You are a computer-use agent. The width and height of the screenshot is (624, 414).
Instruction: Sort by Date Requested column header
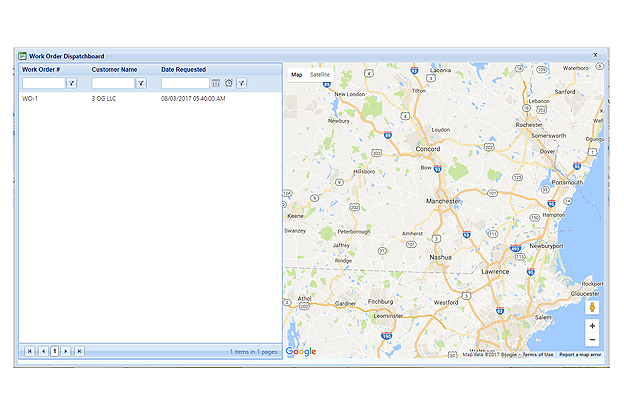(x=183, y=70)
